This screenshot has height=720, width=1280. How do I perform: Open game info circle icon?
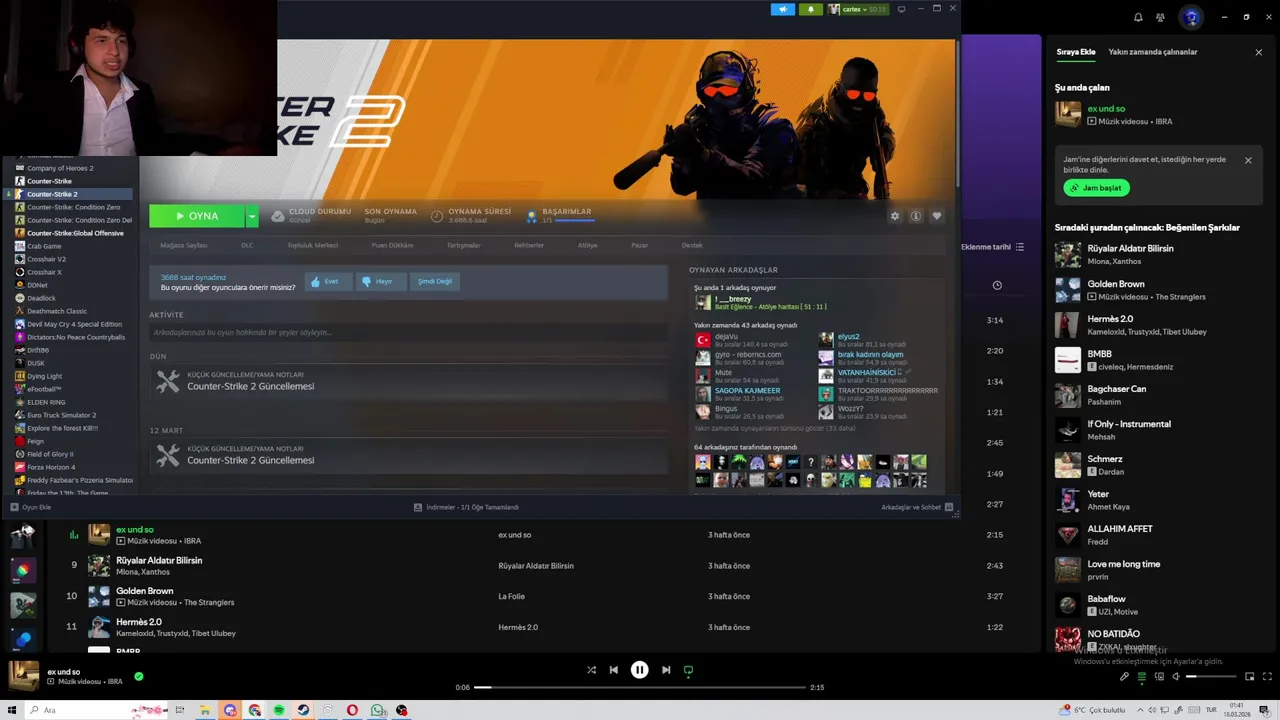(915, 216)
